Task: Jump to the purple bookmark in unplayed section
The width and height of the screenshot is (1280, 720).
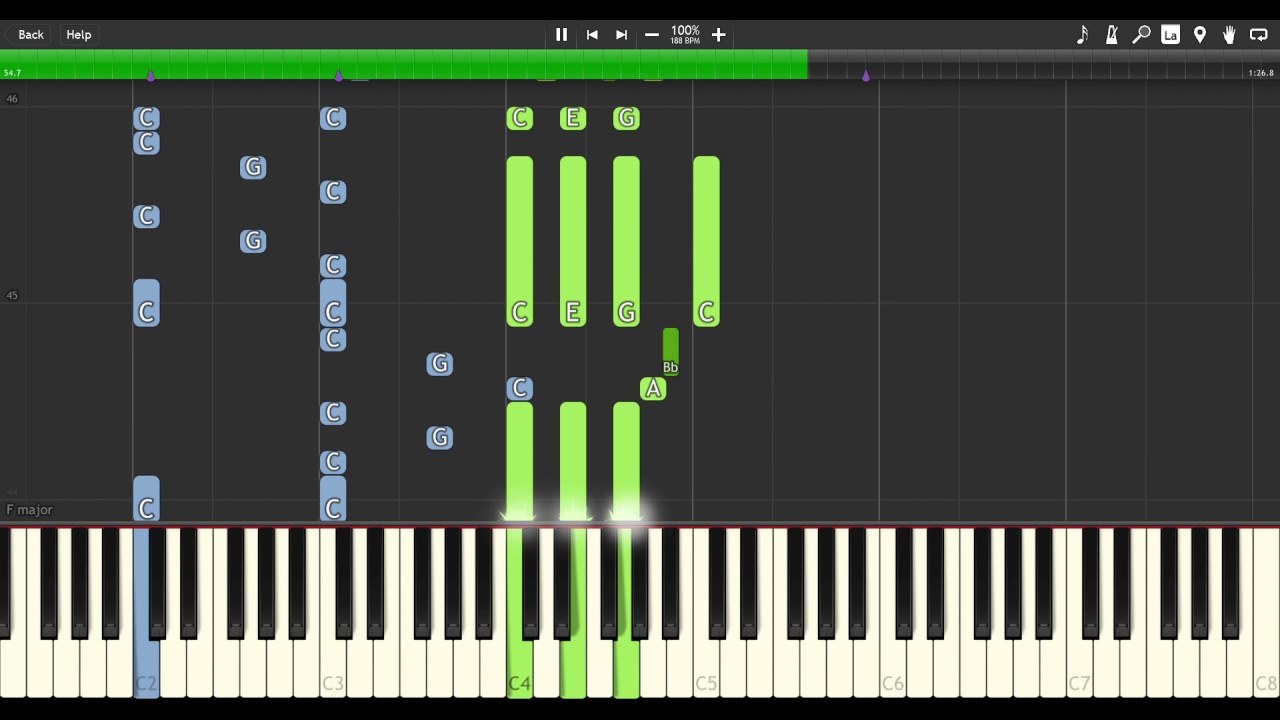Action: tap(866, 76)
